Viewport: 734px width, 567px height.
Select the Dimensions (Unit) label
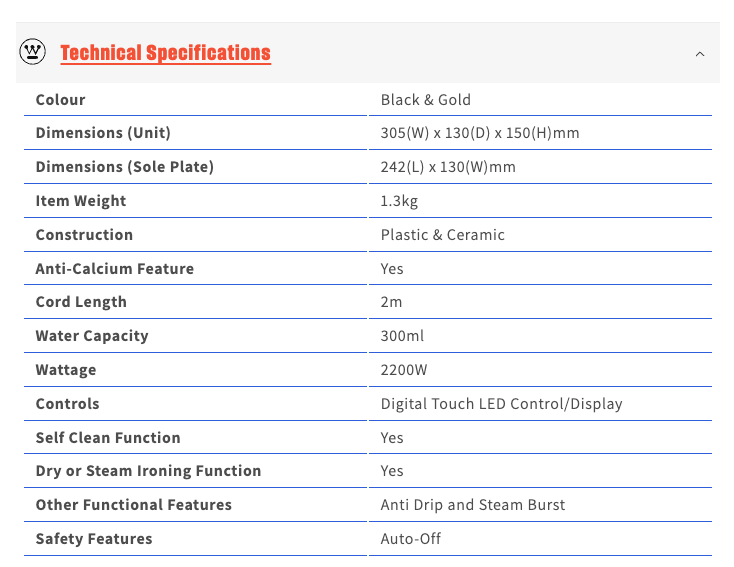coord(103,133)
